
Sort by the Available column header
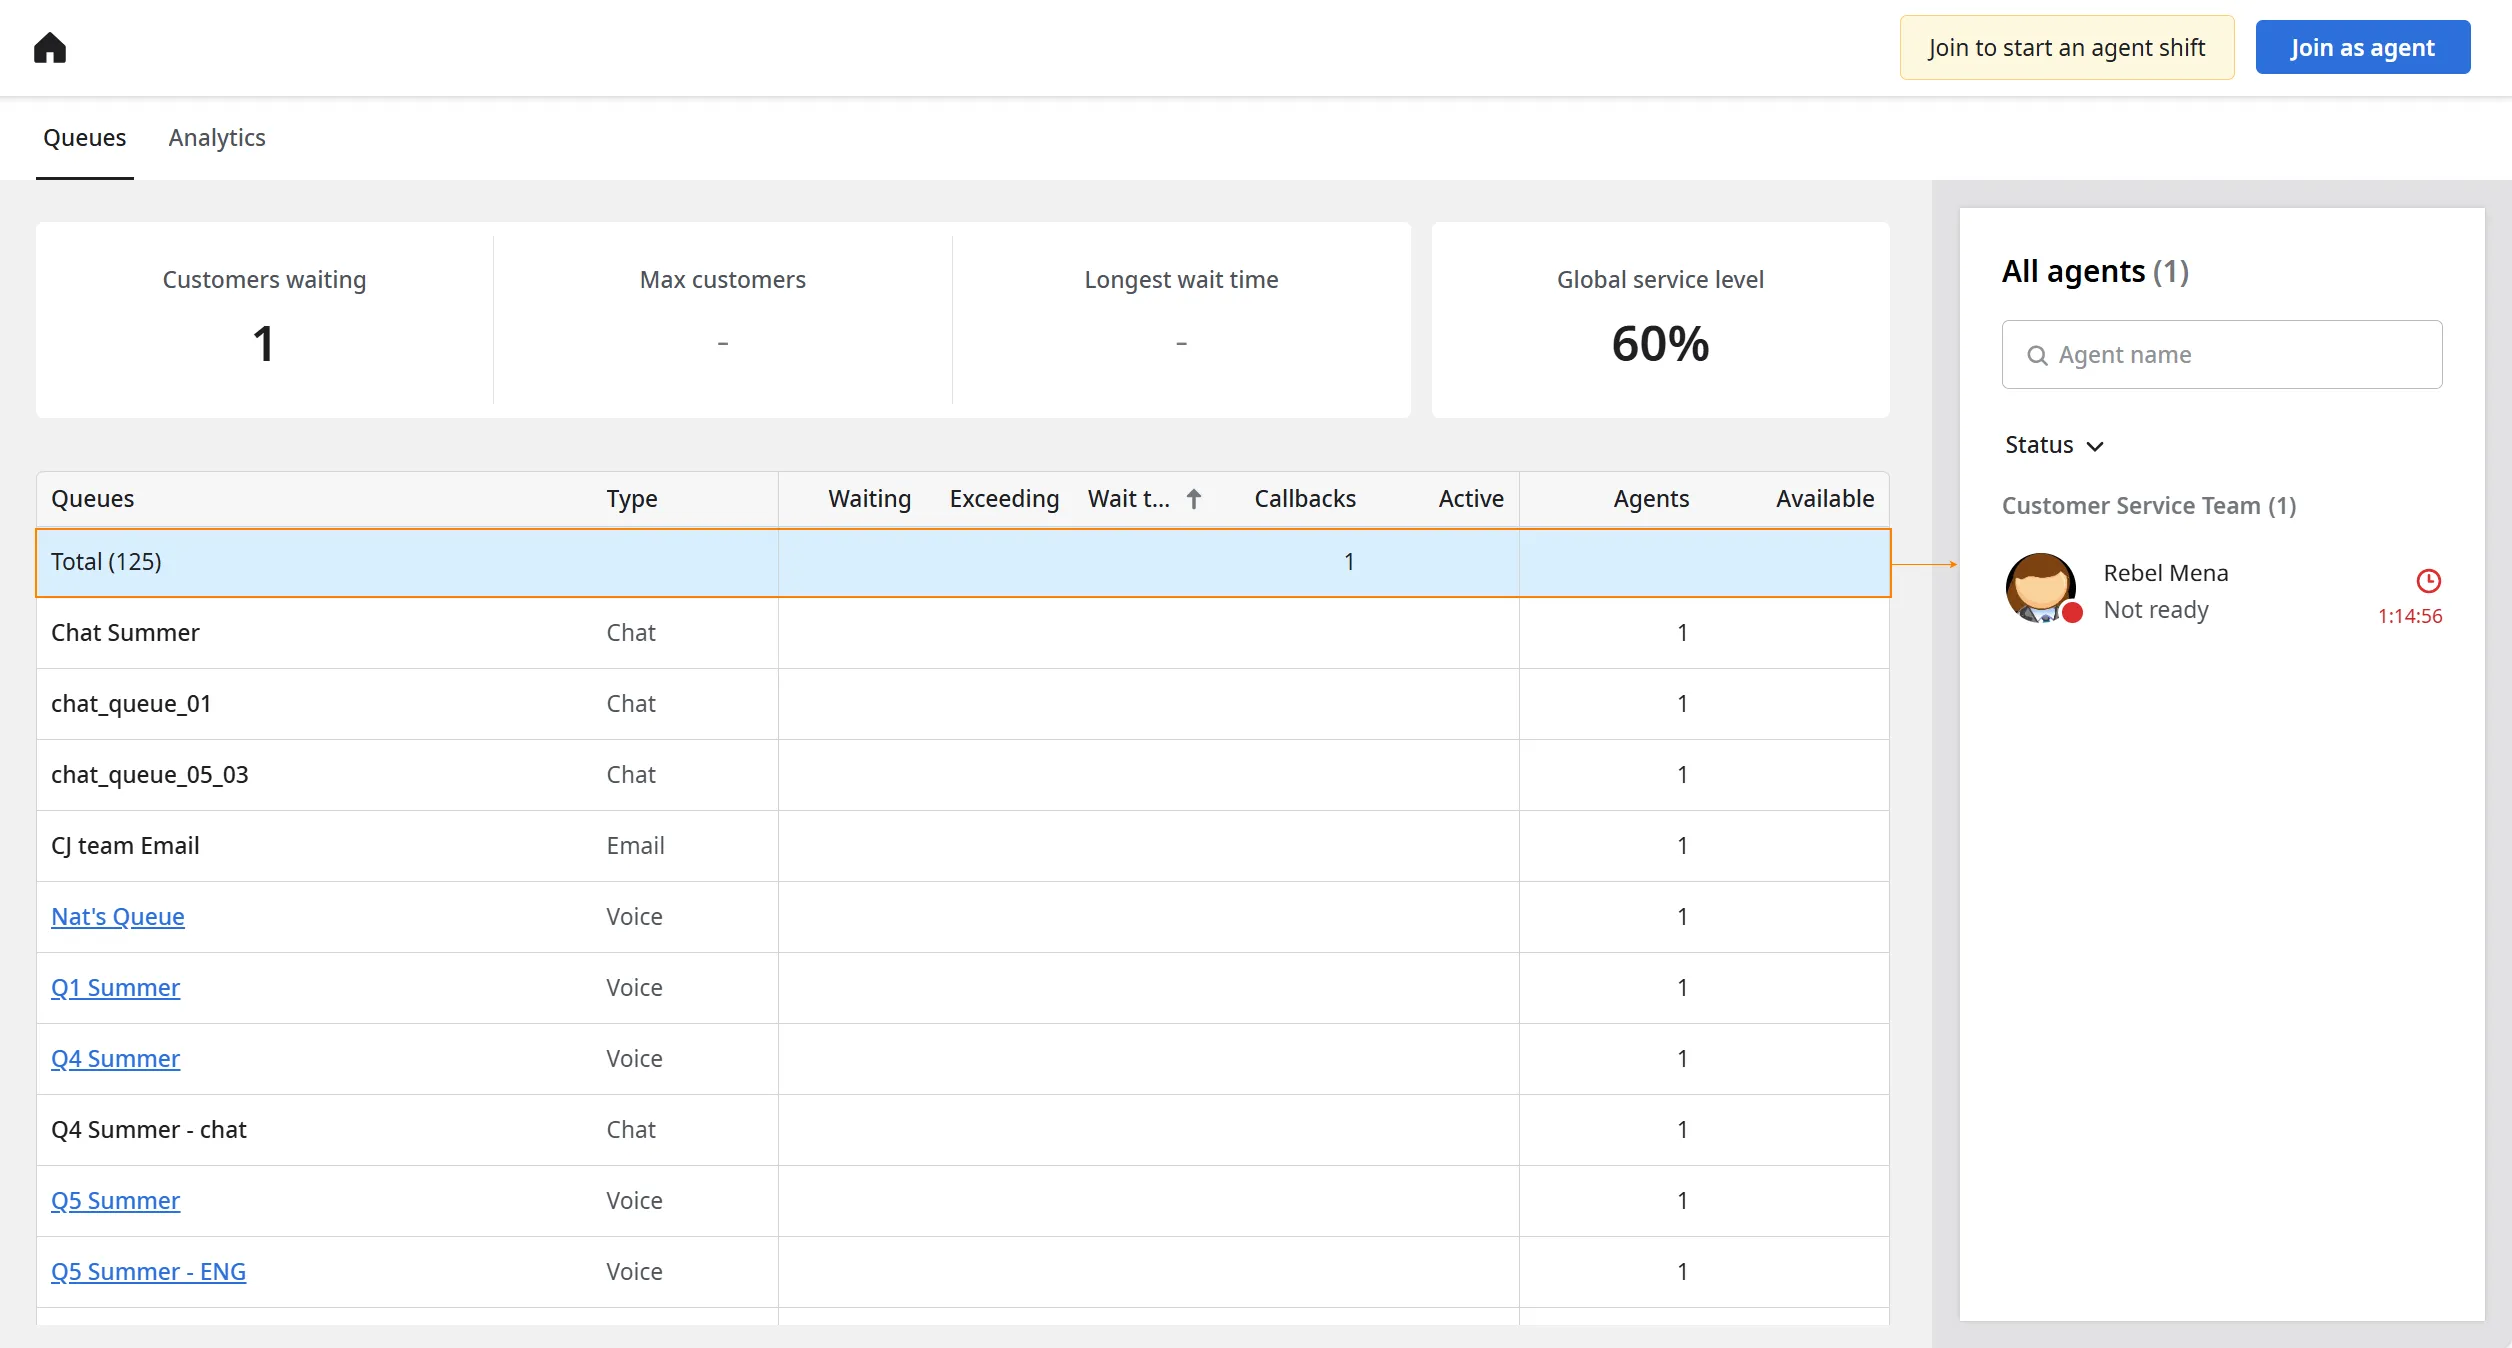click(x=1825, y=499)
